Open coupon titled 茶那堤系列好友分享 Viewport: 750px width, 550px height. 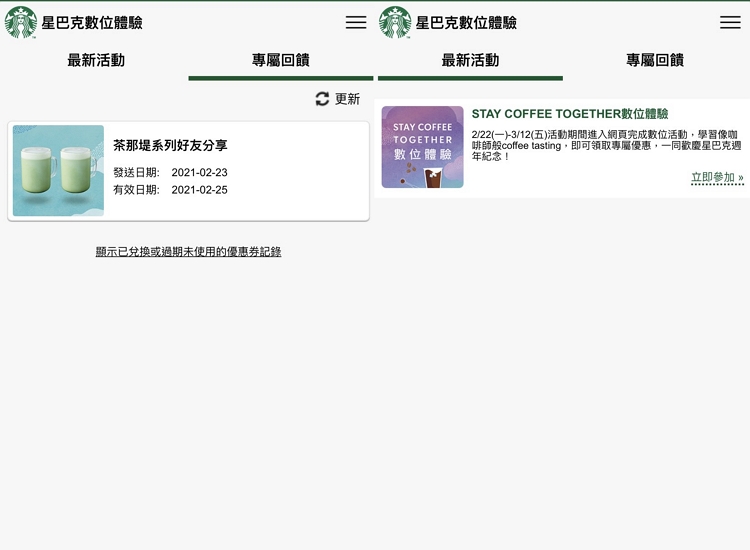click(170, 145)
